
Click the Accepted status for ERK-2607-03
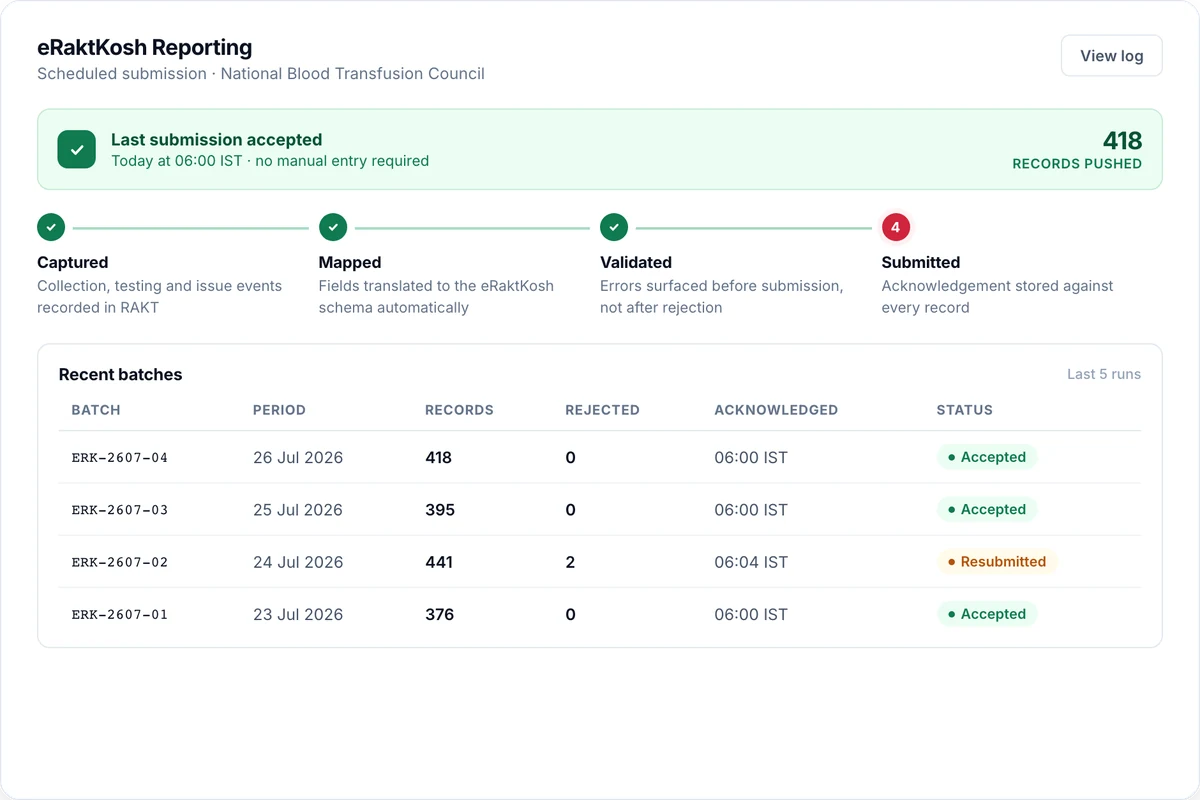987,509
